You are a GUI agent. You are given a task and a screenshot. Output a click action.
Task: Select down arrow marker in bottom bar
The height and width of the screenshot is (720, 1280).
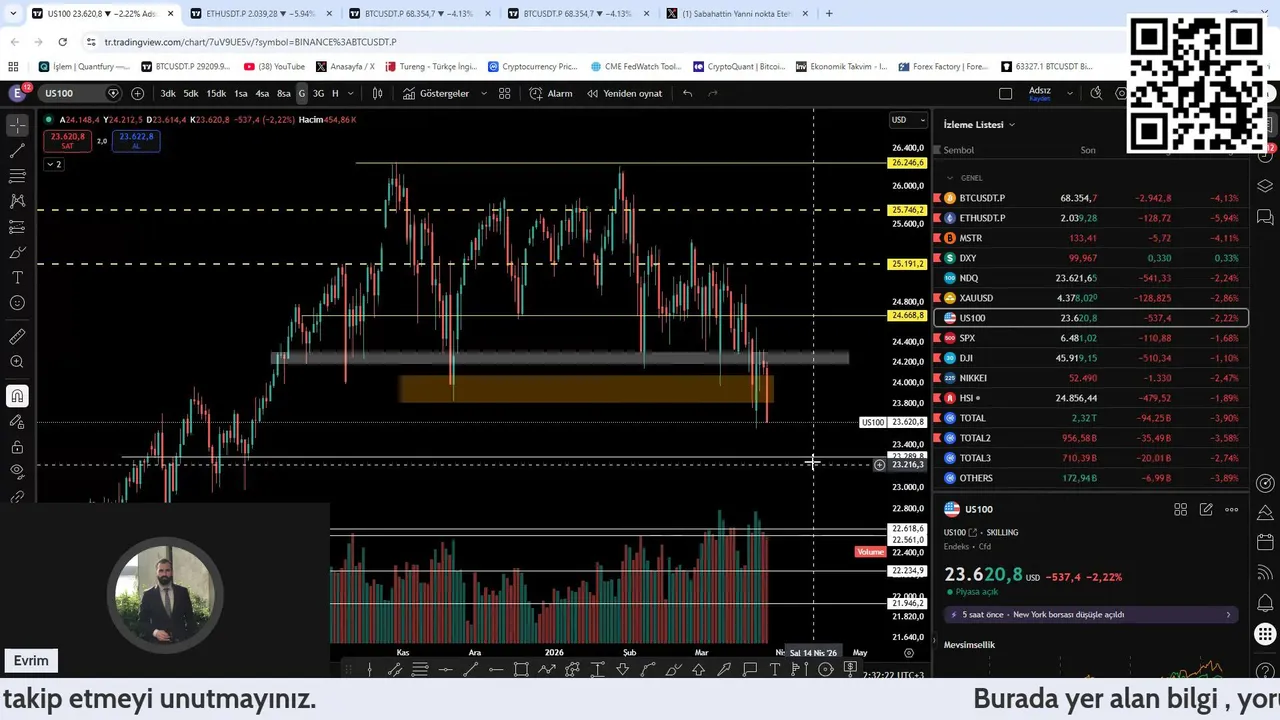tap(622, 669)
